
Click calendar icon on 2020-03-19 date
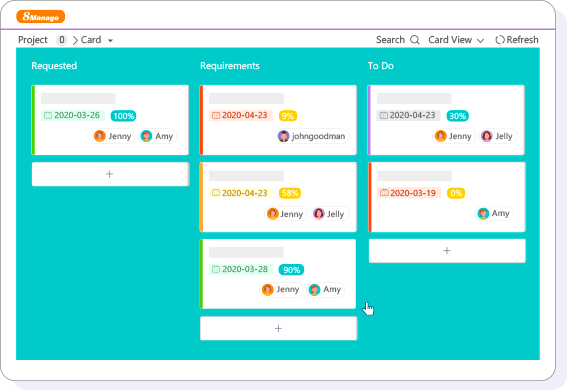(384, 193)
